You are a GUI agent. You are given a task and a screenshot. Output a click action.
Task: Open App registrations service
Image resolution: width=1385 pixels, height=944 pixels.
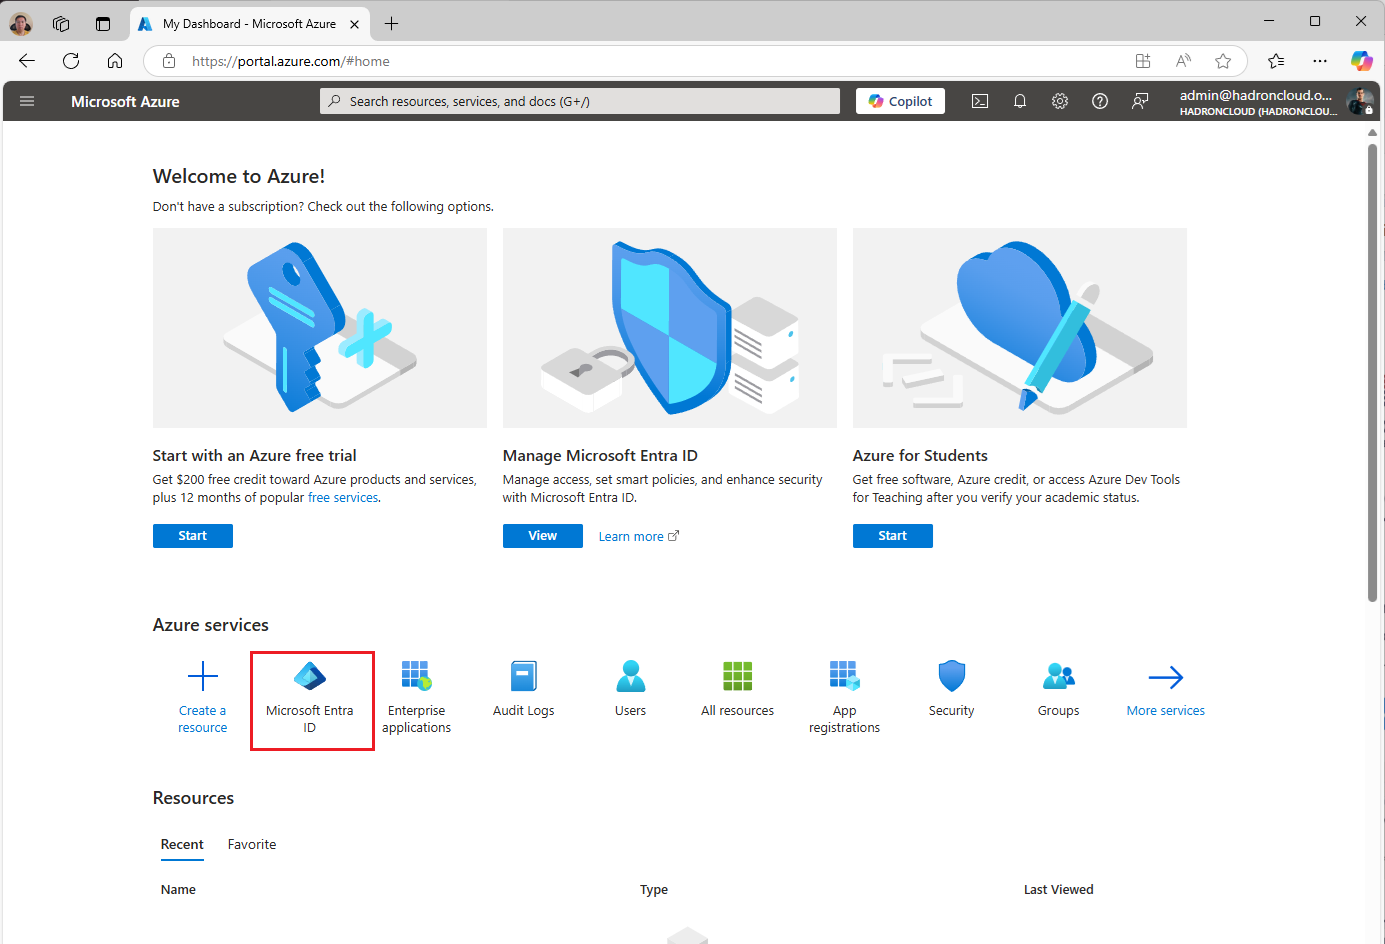coord(845,697)
